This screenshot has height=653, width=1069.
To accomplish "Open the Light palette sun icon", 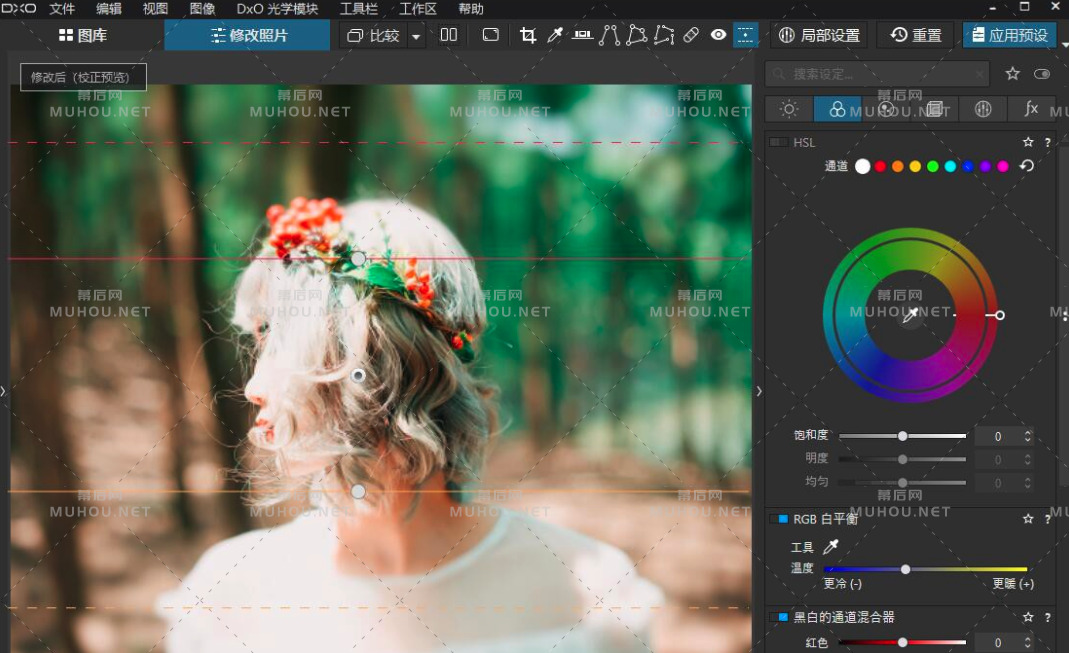I will coord(789,109).
